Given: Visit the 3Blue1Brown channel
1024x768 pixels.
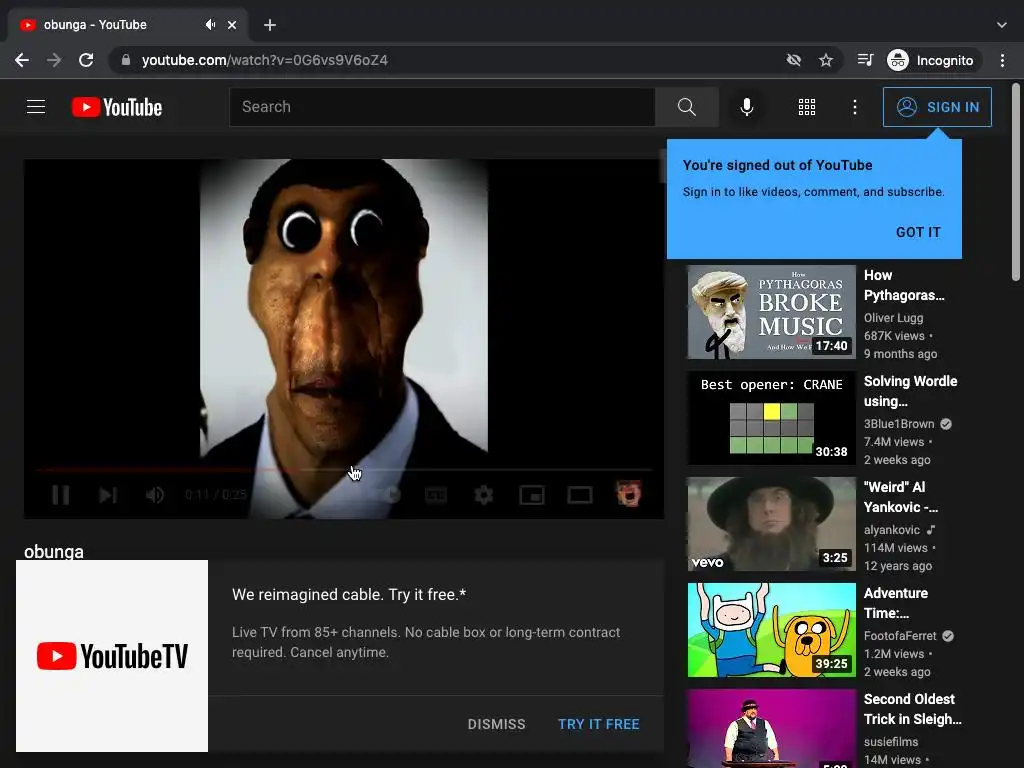Looking at the screenshot, I should (899, 424).
